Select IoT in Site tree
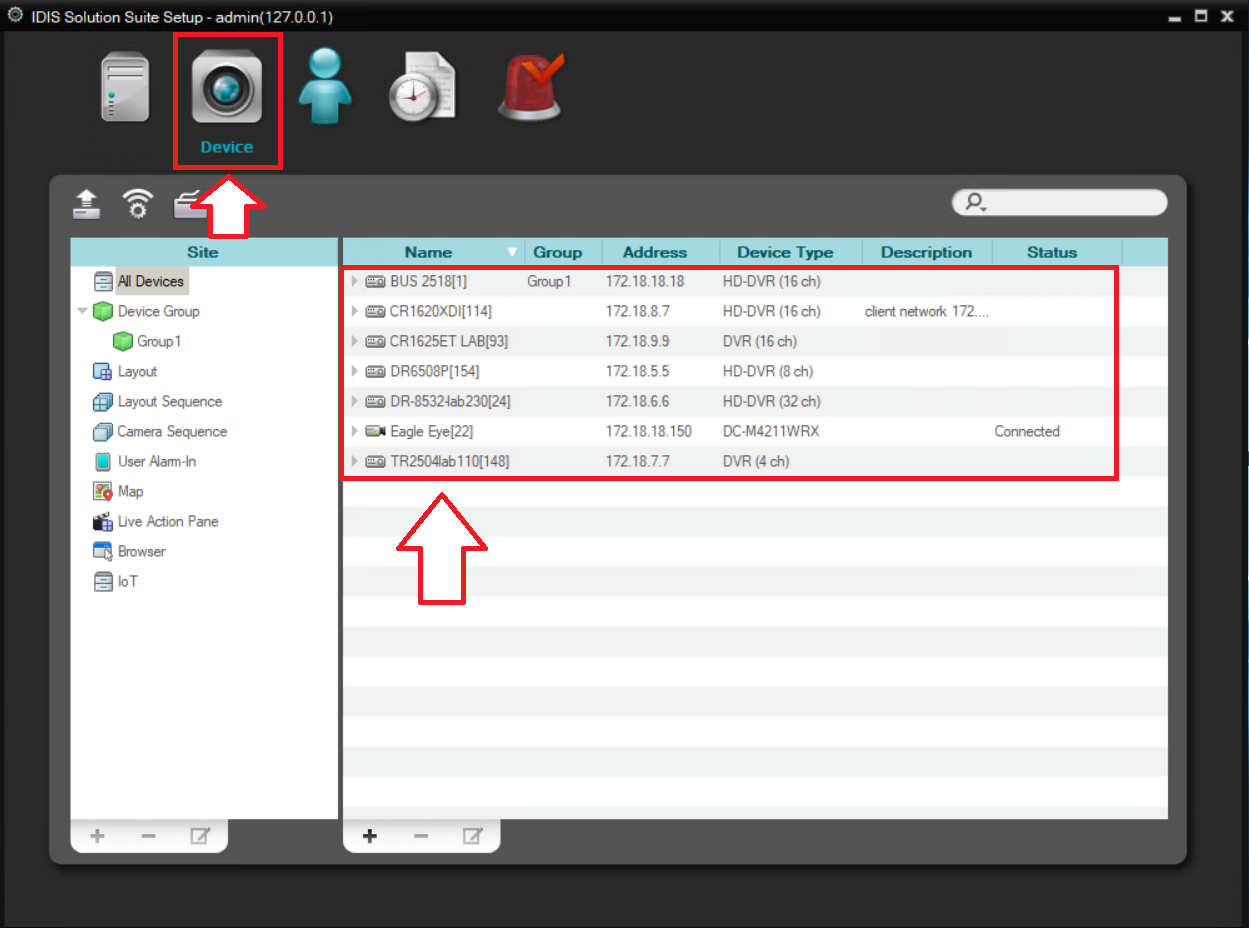This screenshot has height=928, width=1249. click(127, 581)
